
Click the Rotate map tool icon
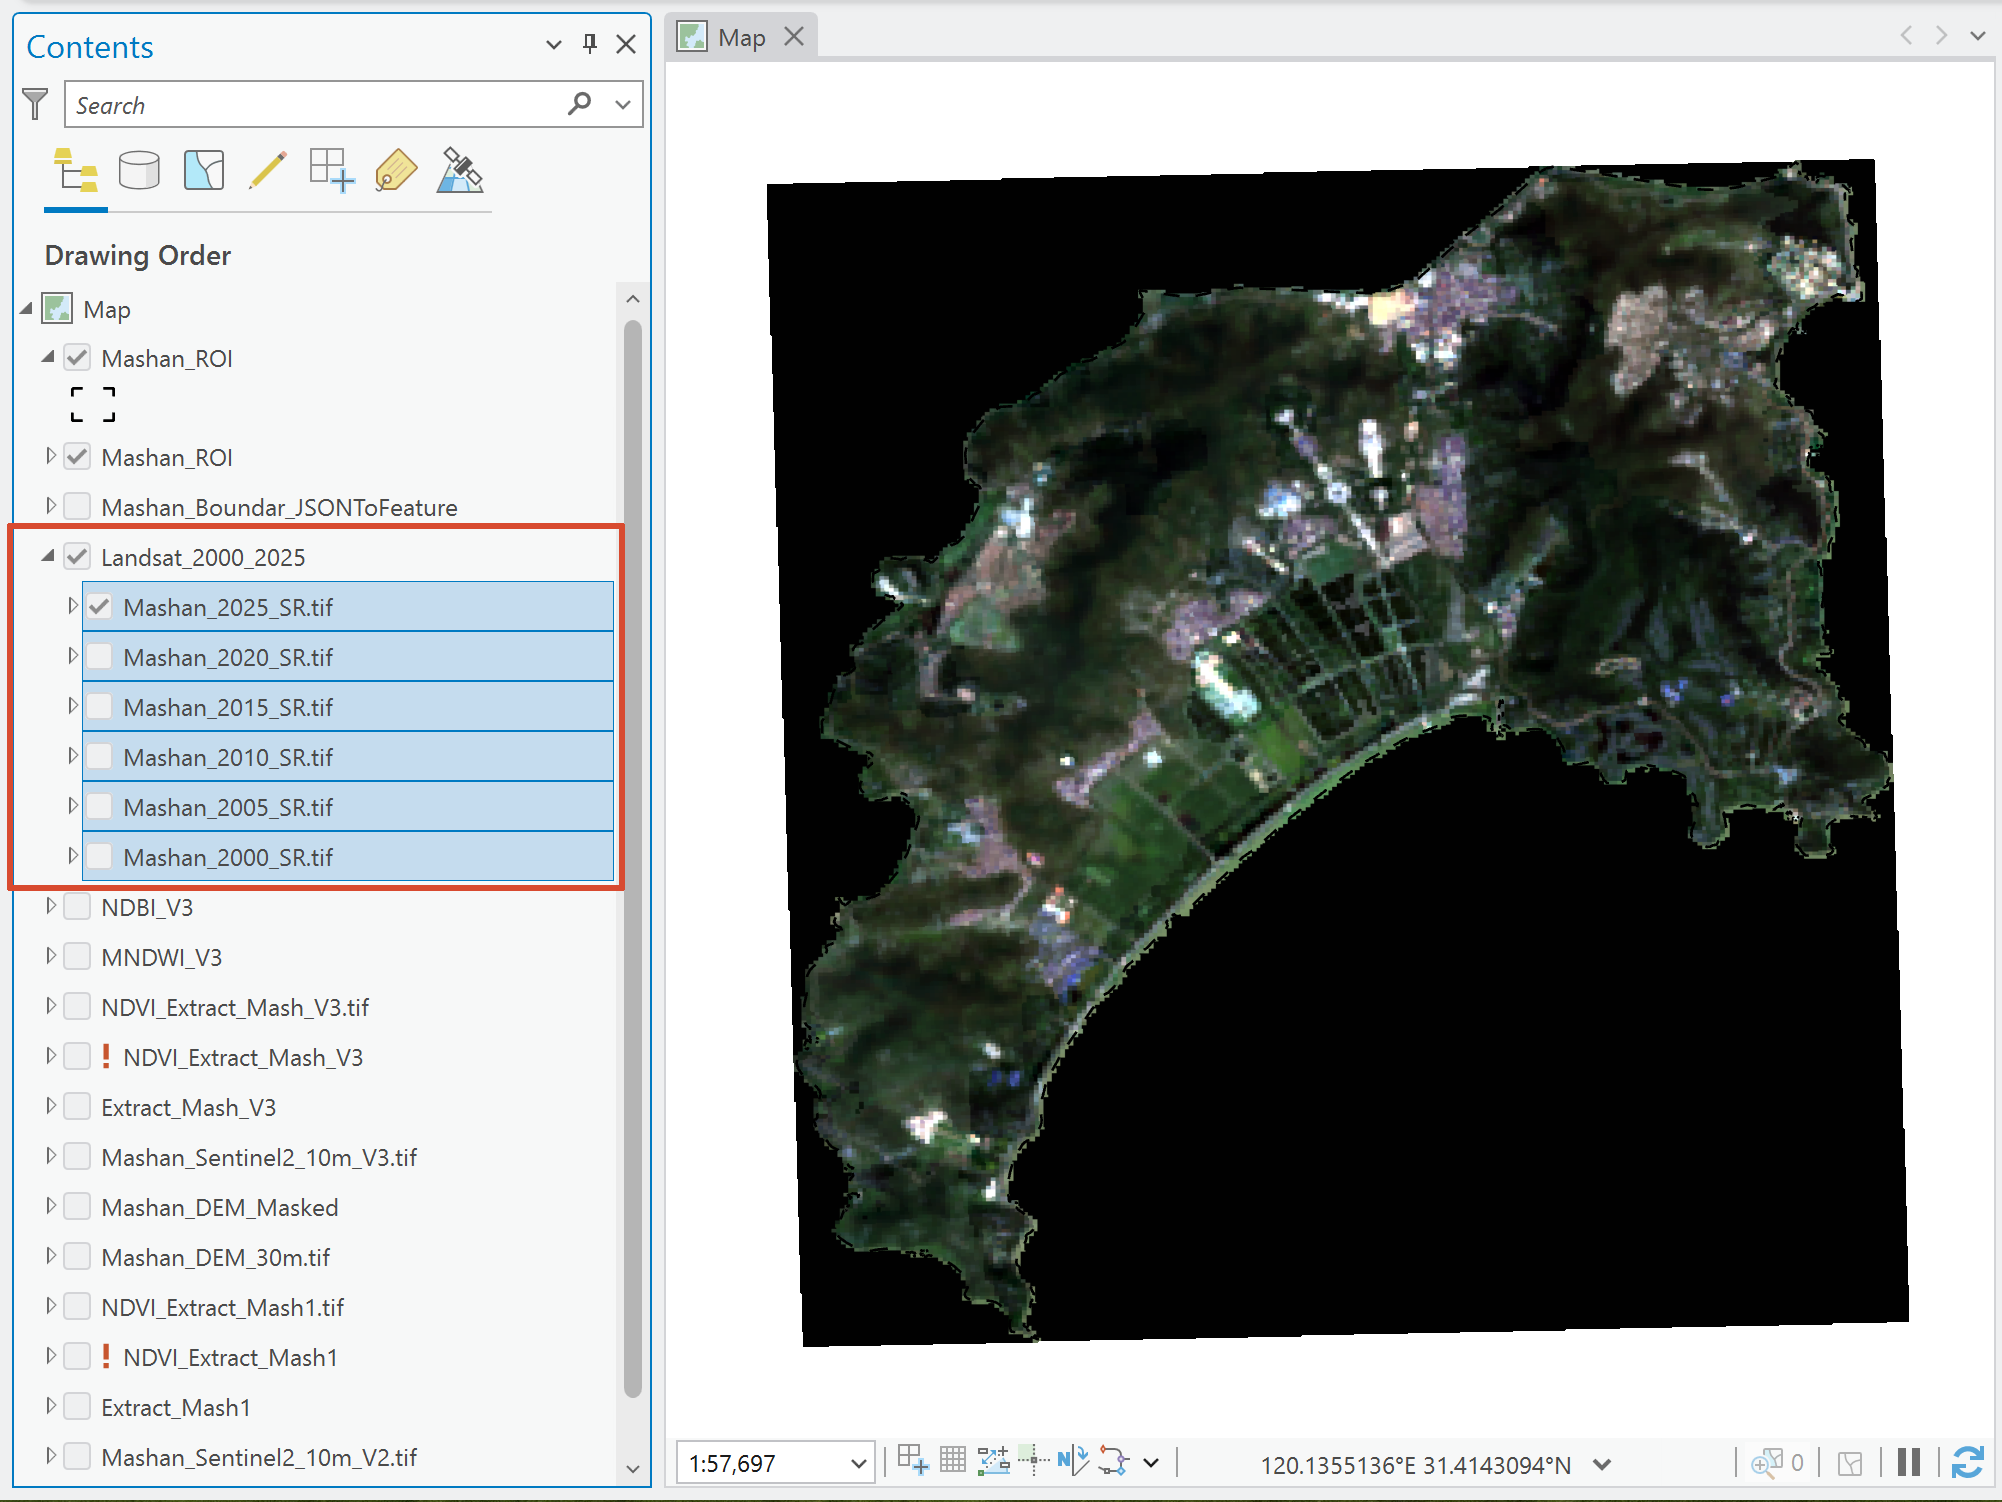1113,1462
